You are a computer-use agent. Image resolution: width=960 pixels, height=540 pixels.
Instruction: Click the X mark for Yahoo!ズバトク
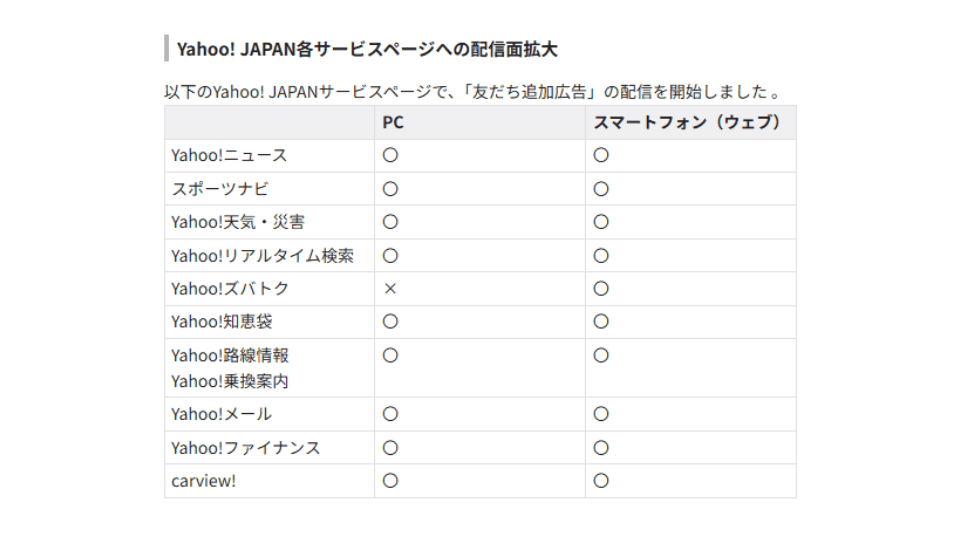[390, 289]
